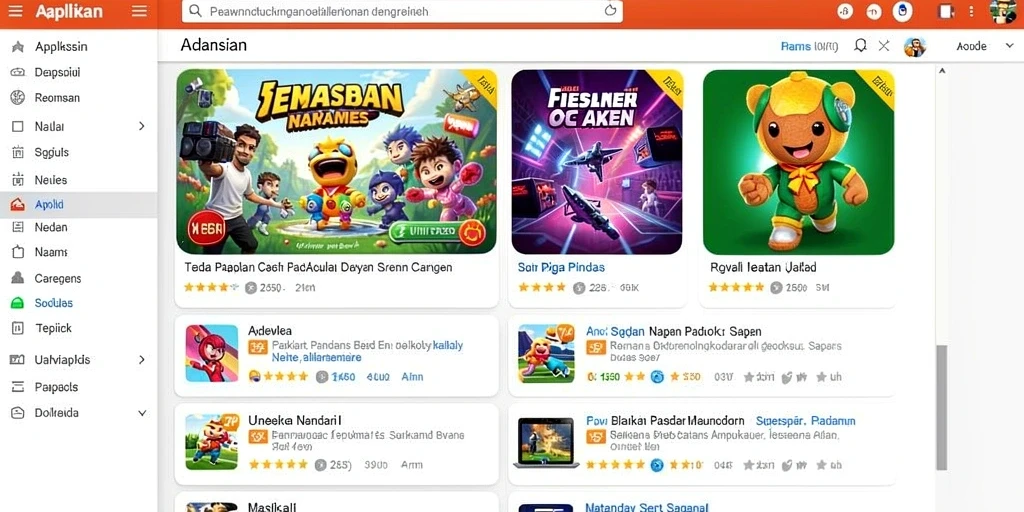The image size is (1024, 512).
Task: Click the search magnifier icon
Action: coord(195,11)
